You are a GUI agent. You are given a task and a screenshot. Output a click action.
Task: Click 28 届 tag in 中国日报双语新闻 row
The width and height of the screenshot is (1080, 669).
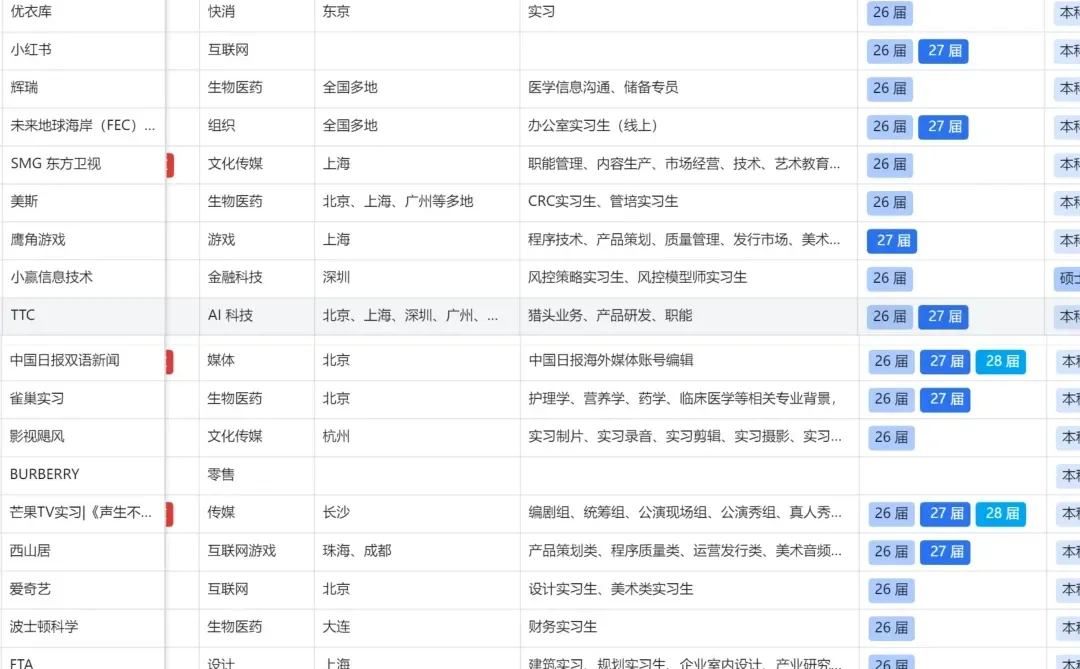1001,361
